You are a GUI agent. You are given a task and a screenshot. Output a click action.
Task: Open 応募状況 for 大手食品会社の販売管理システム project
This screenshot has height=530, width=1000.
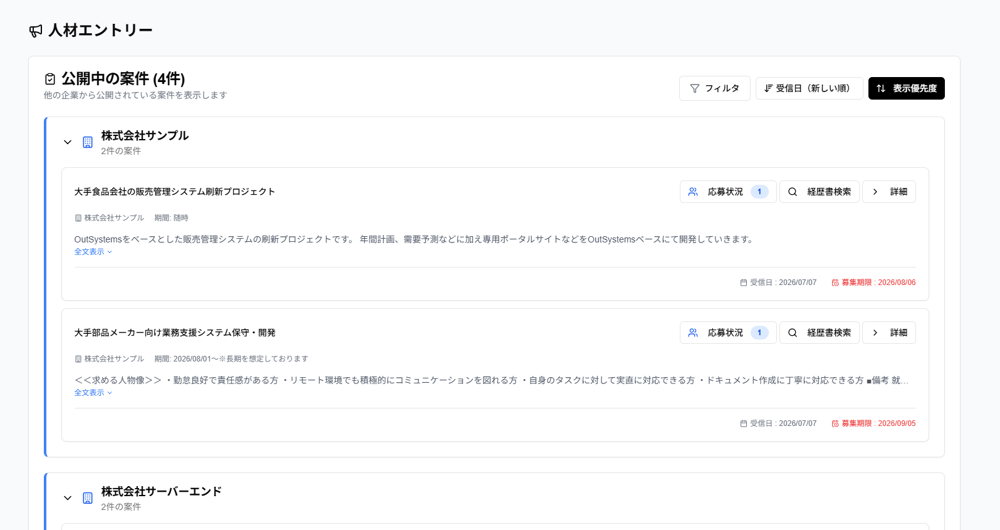point(728,192)
